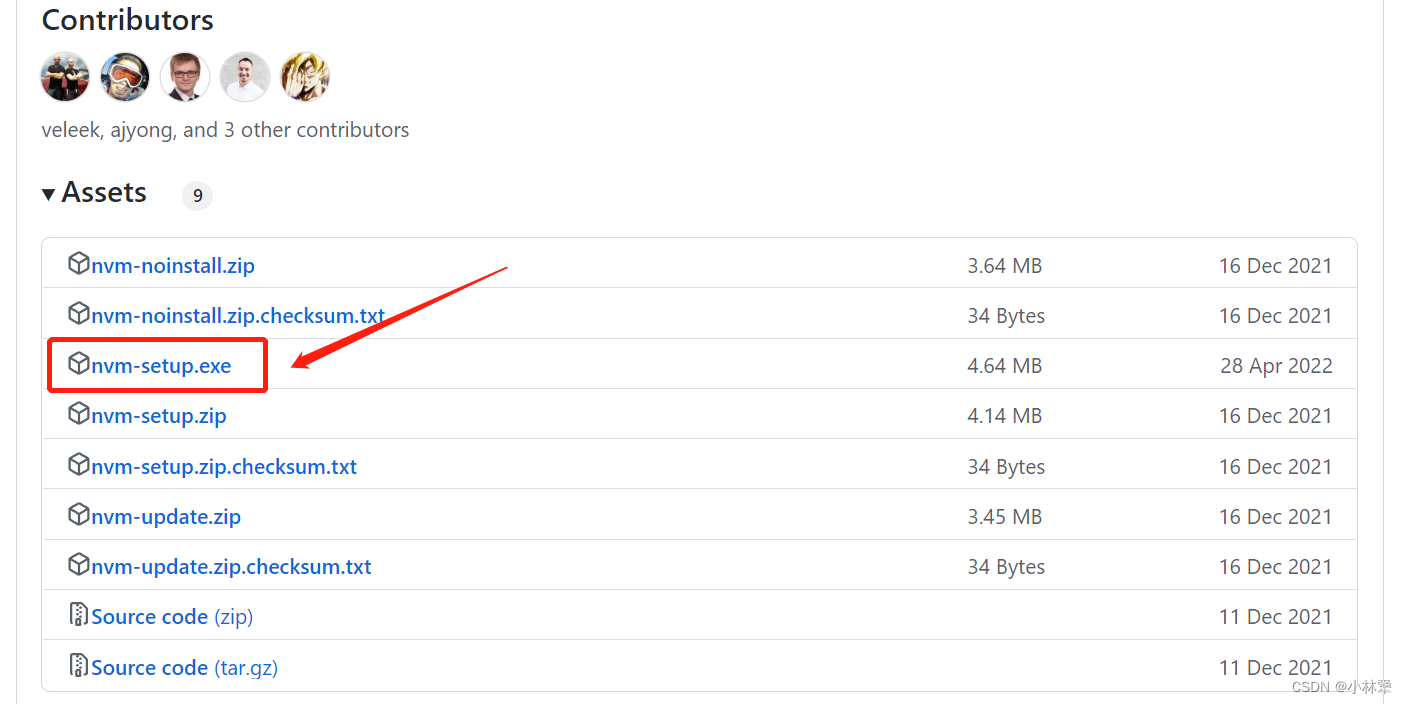
Task: Download nvm-noinstall.zip.checksum.txt
Action: pyautogui.click(x=238, y=316)
